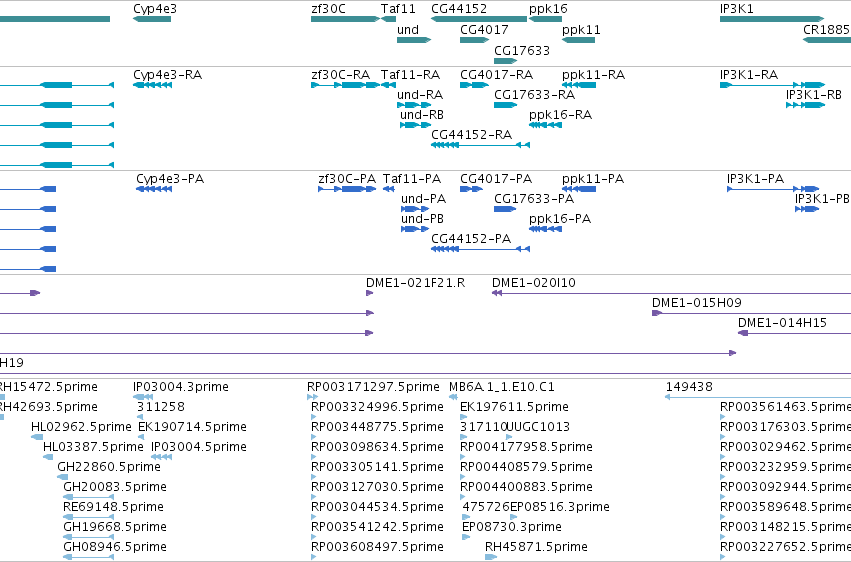Select the 311258 feature label
This screenshot has width=851, height=562.
[x=161, y=407]
